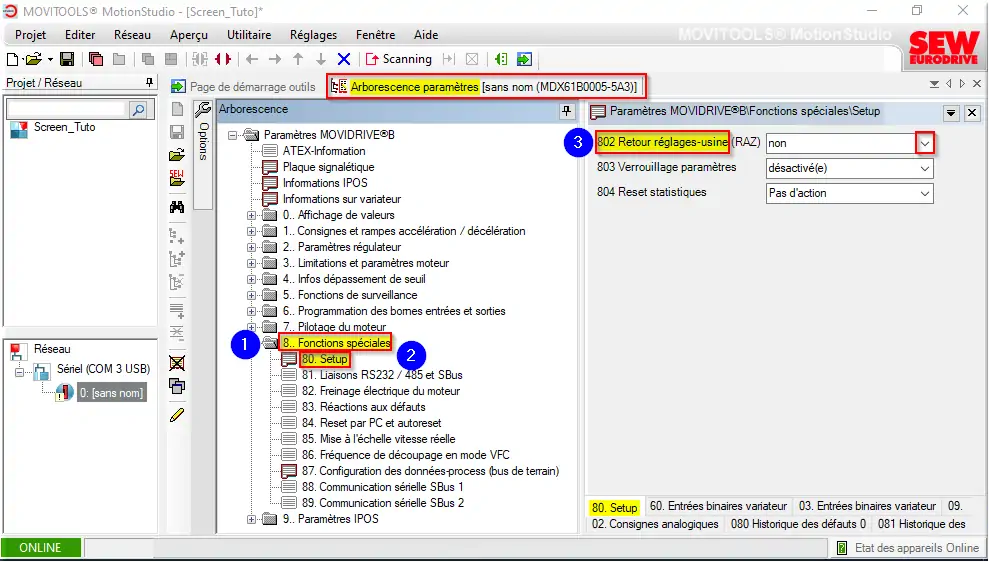
Task: Collapse the Paramètres MOVIDRIVE®B root node
Action: click(x=233, y=135)
